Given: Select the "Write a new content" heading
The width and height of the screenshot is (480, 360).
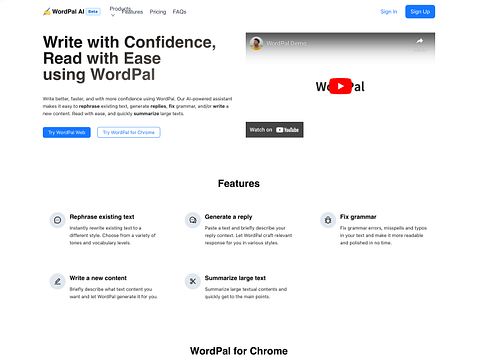Looking at the screenshot, I should click(x=98, y=278).
